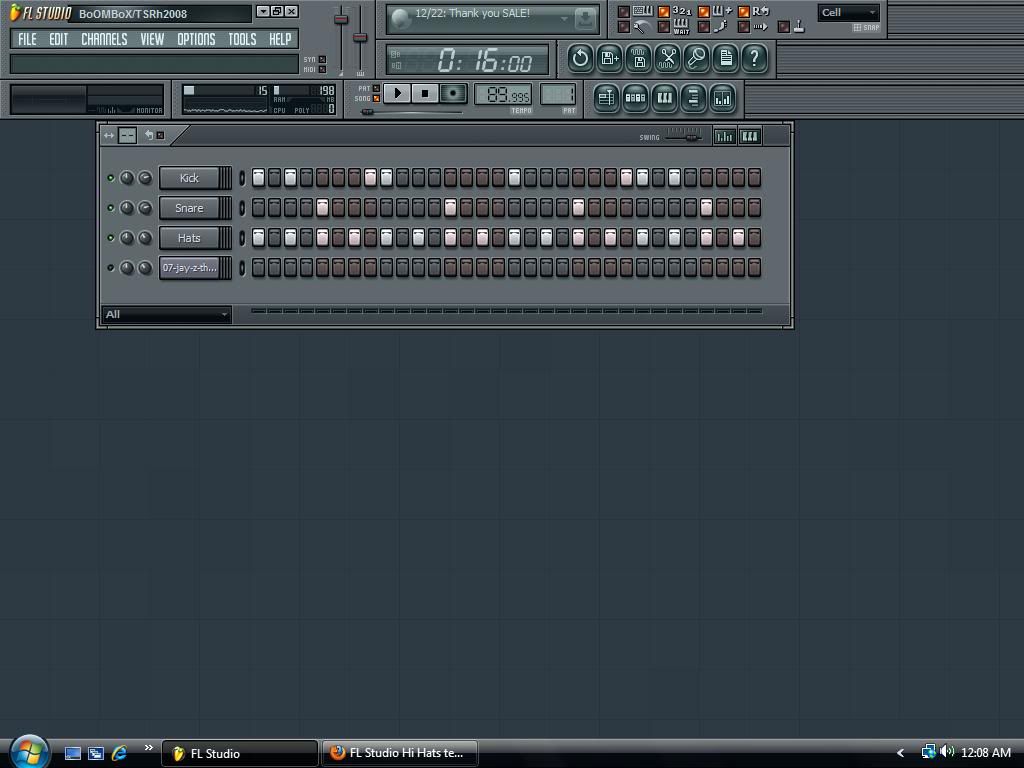Click the Windows Start orb
Screen dimensions: 1024x768
tap(29, 752)
